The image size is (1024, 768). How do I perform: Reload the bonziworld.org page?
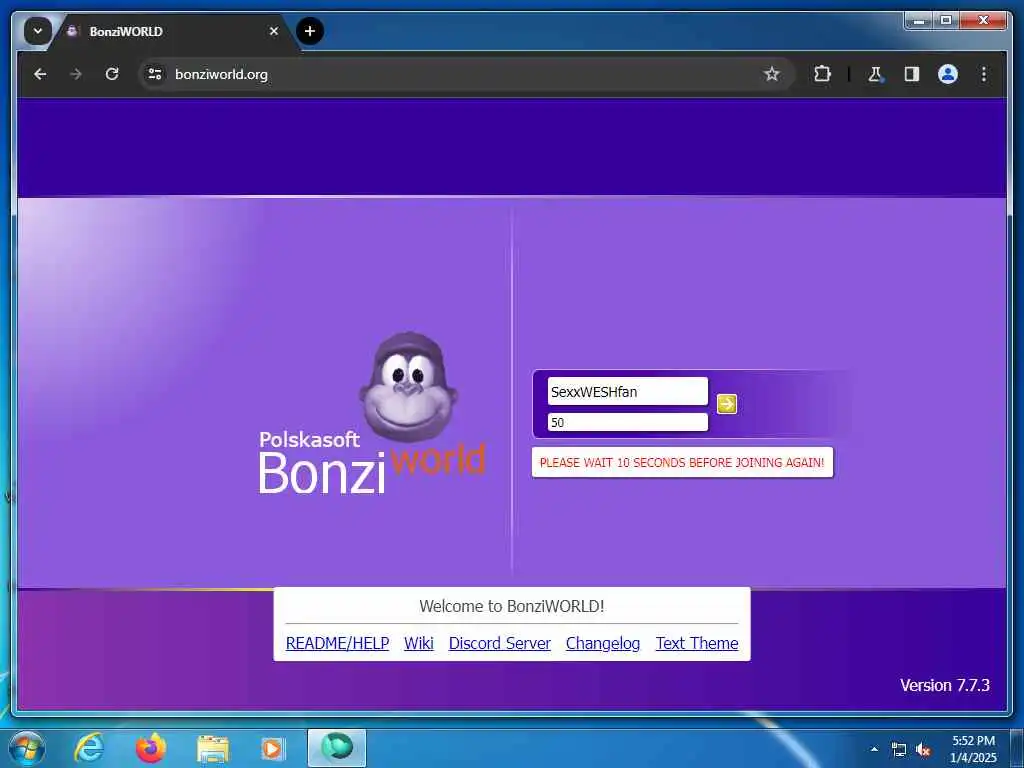pos(112,74)
